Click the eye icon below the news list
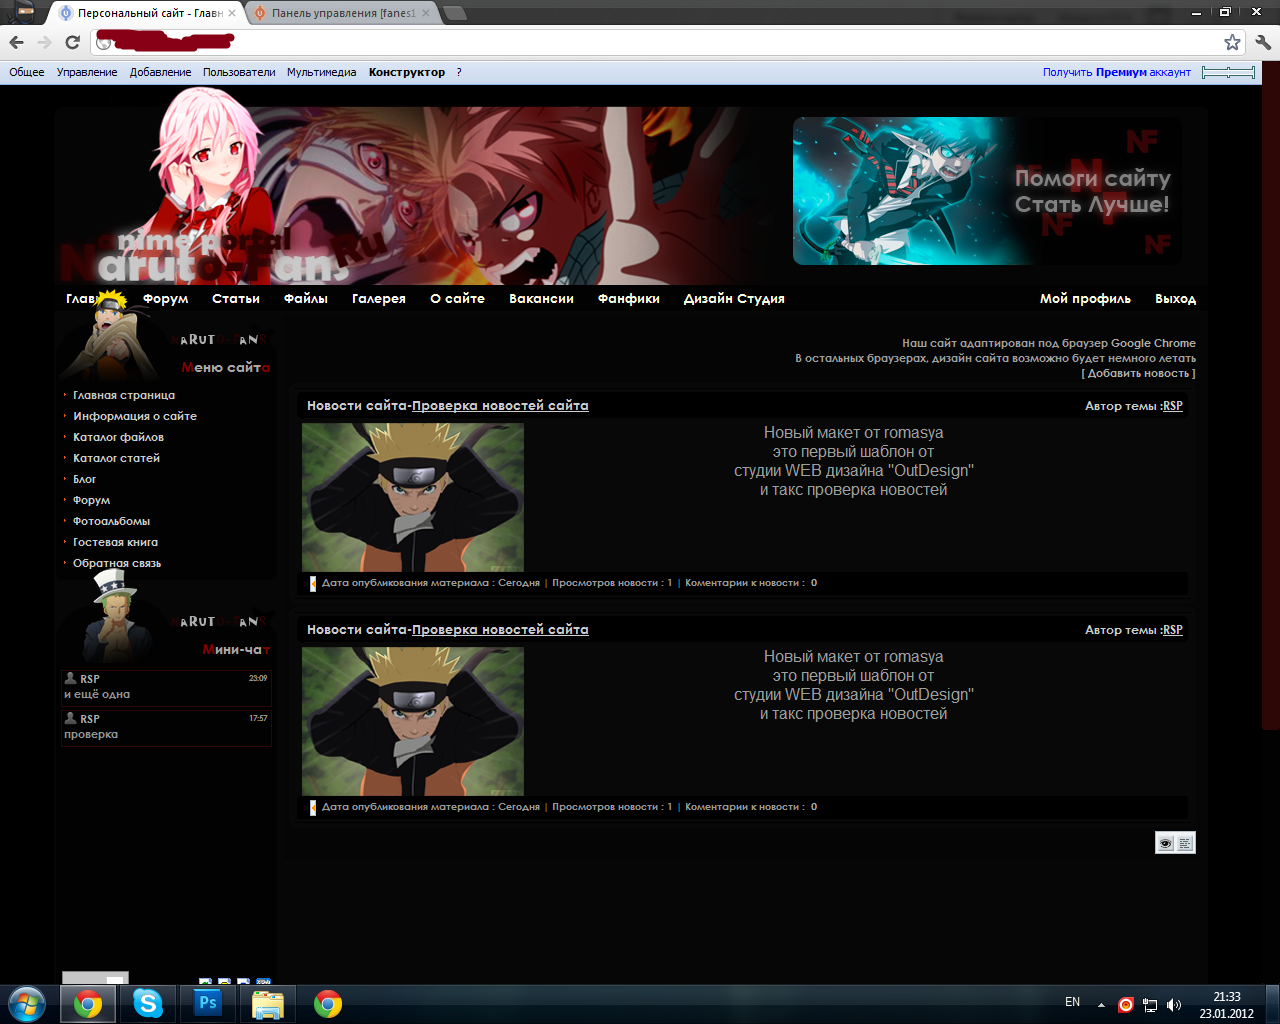This screenshot has width=1280, height=1024. coord(1165,843)
